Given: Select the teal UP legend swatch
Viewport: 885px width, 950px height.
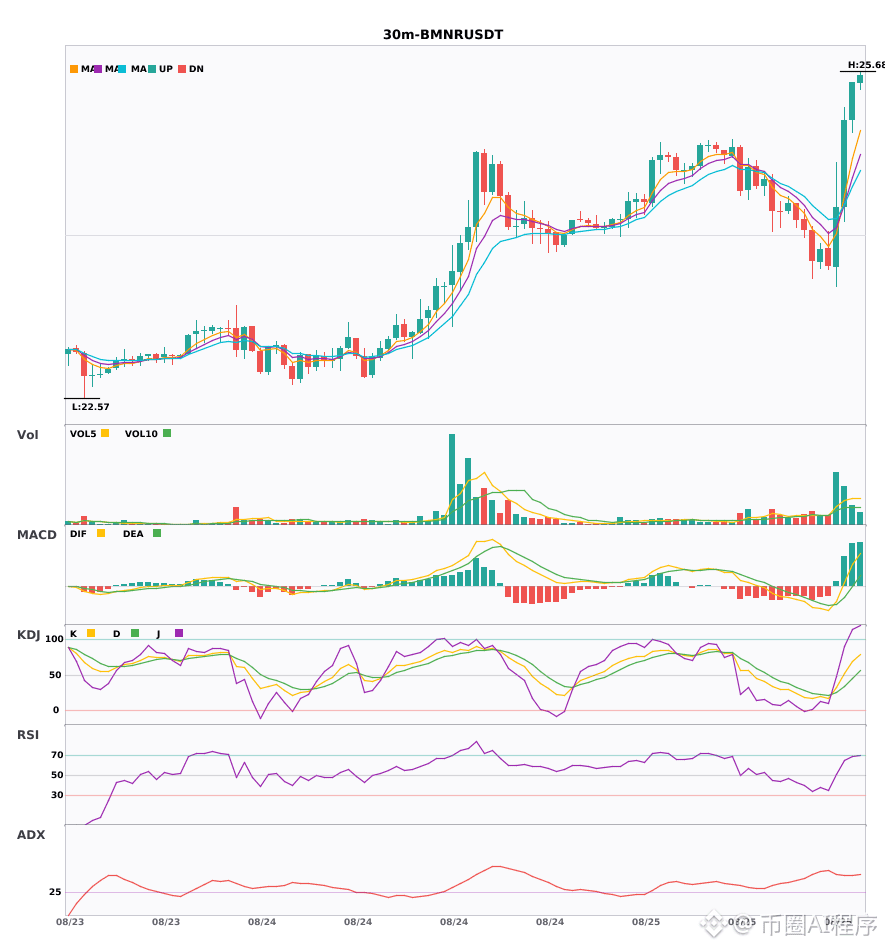Looking at the screenshot, I should coord(152,69).
